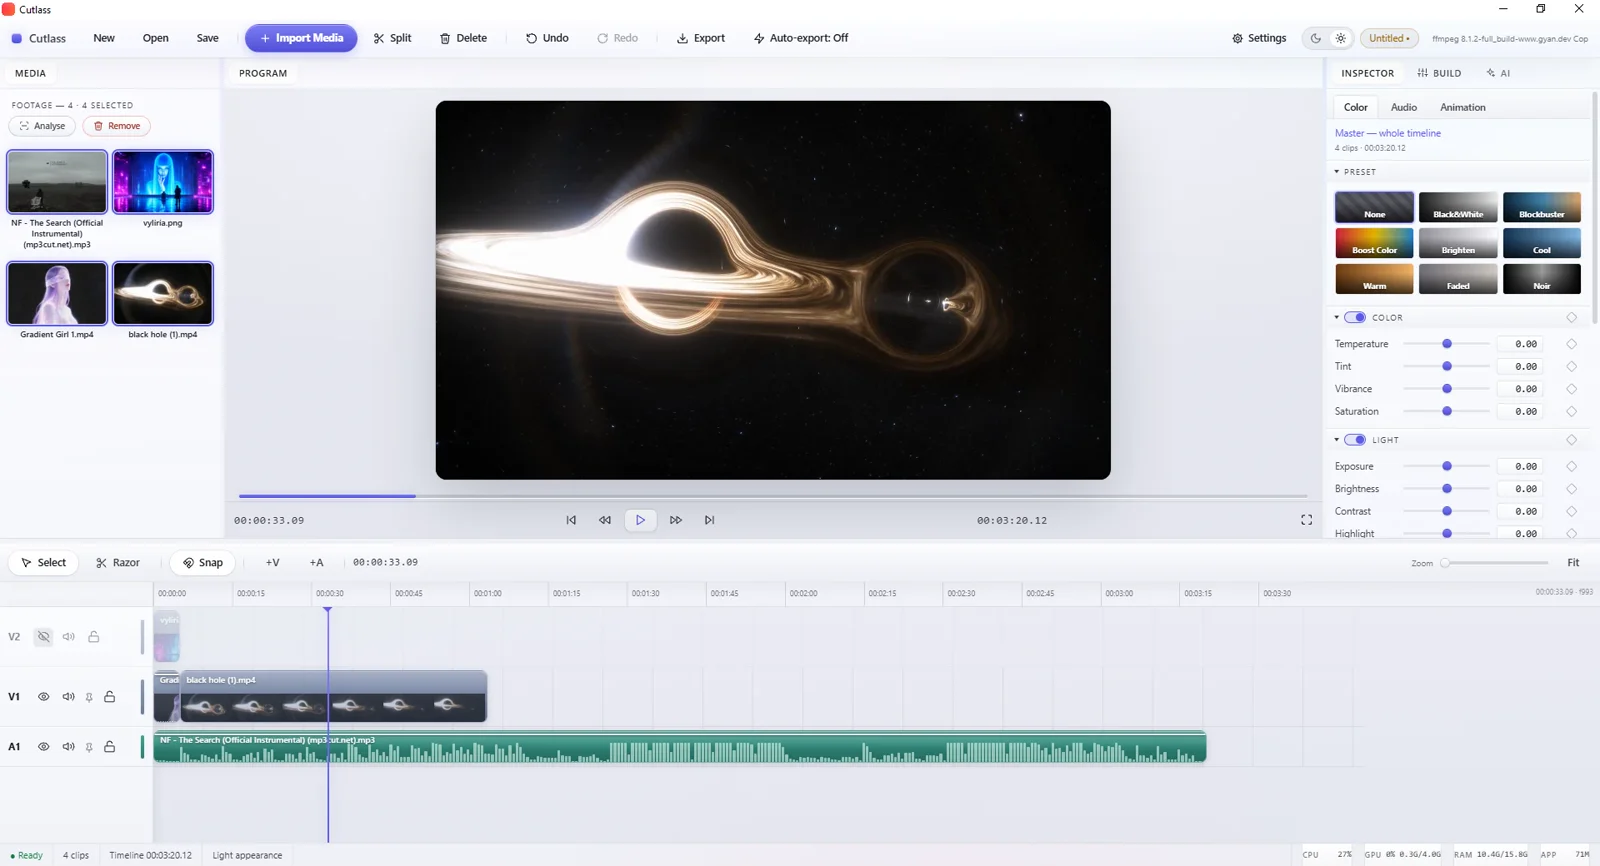
Task: Add keyframe for Tint
Action: (x=1571, y=367)
